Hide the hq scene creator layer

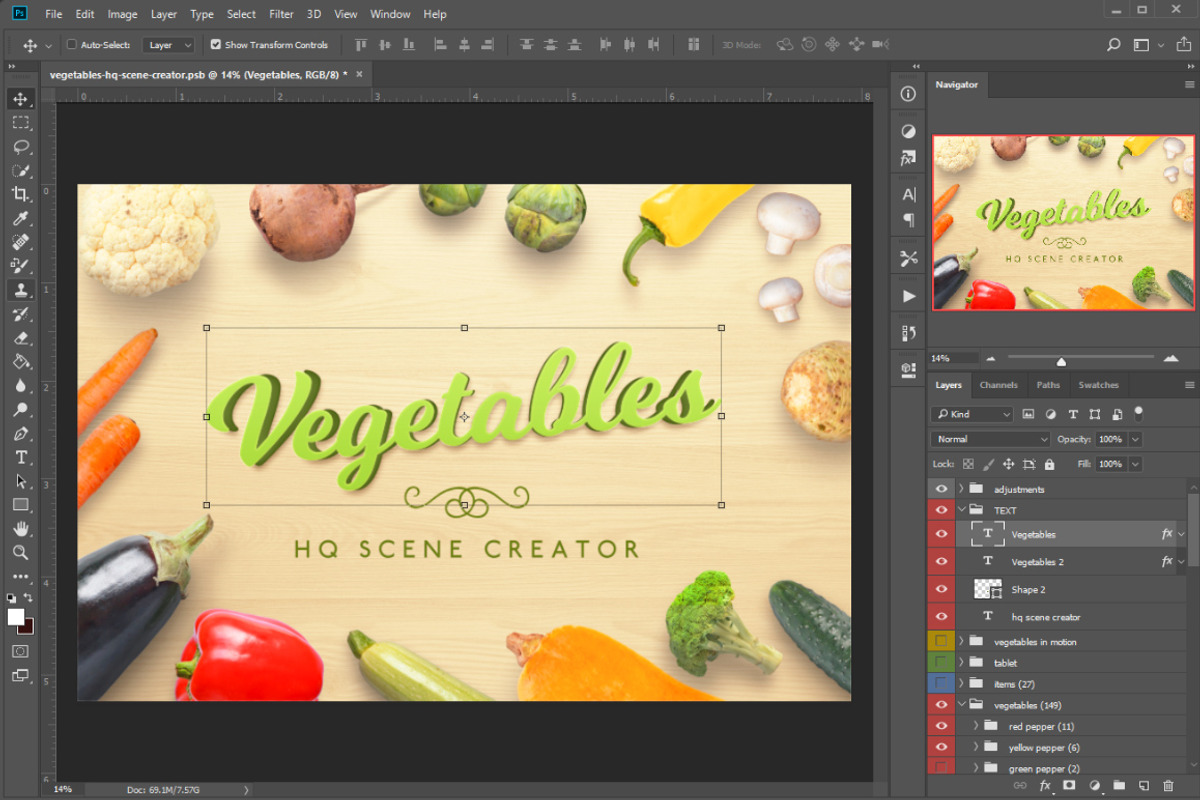point(941,617)
